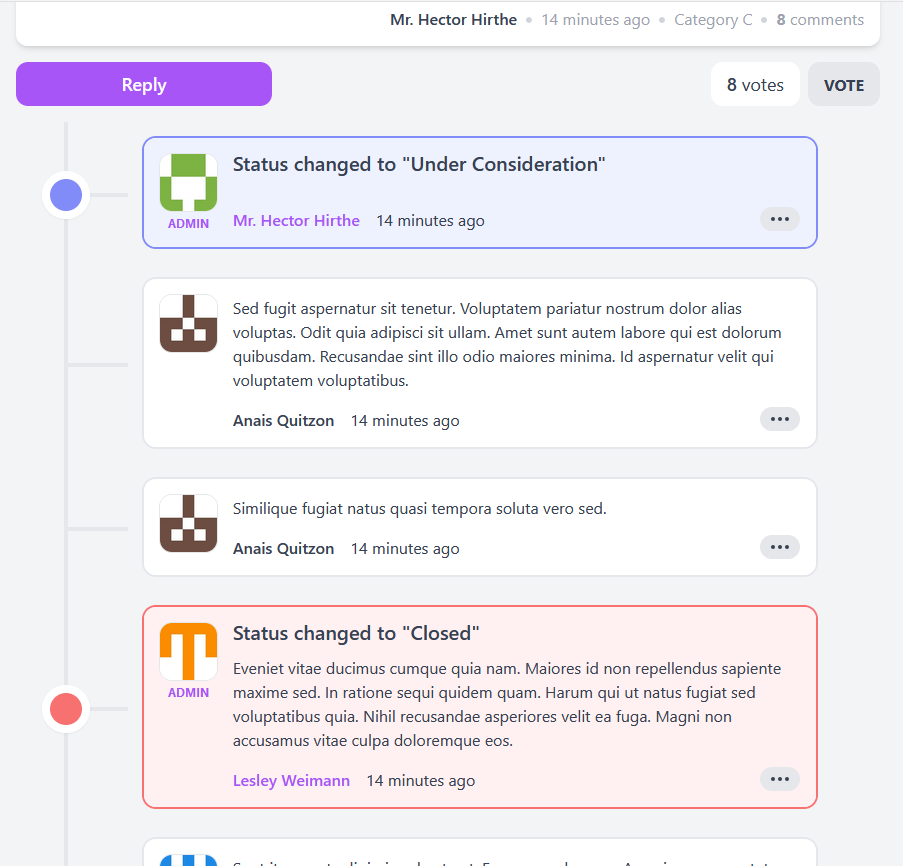Click the 8 votes counter

755,85
